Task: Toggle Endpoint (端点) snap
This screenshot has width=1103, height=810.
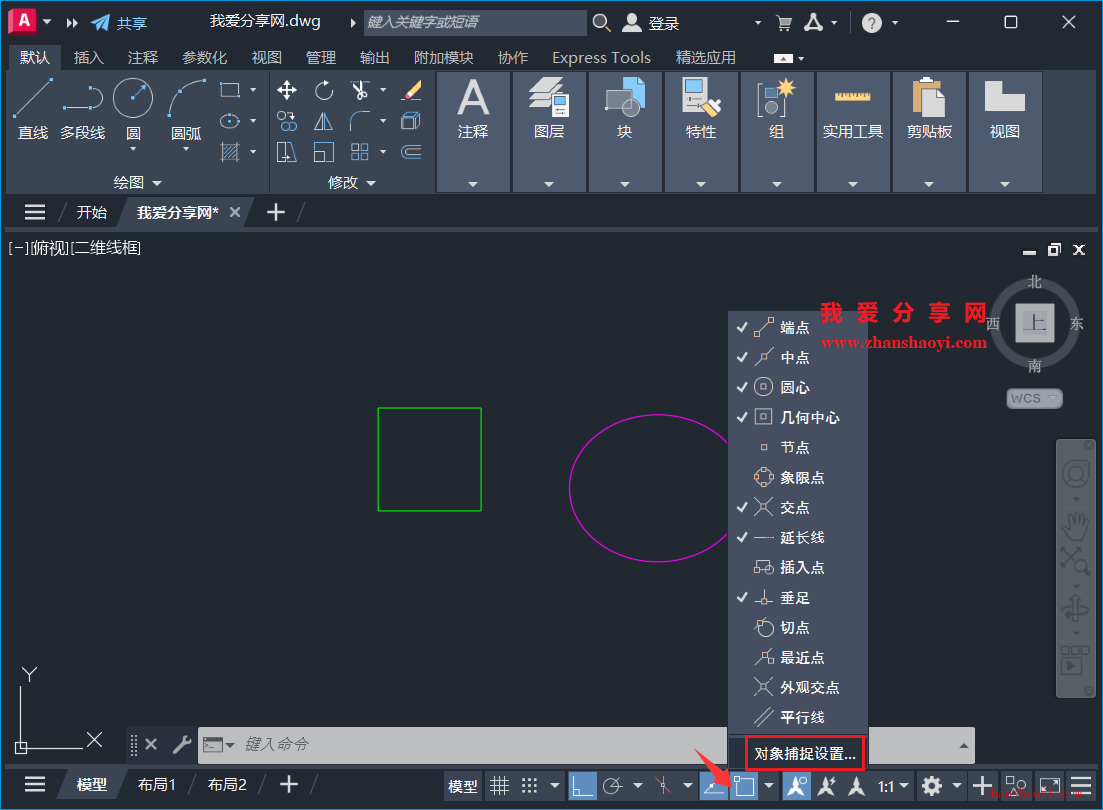Action: tap(798, 327)
